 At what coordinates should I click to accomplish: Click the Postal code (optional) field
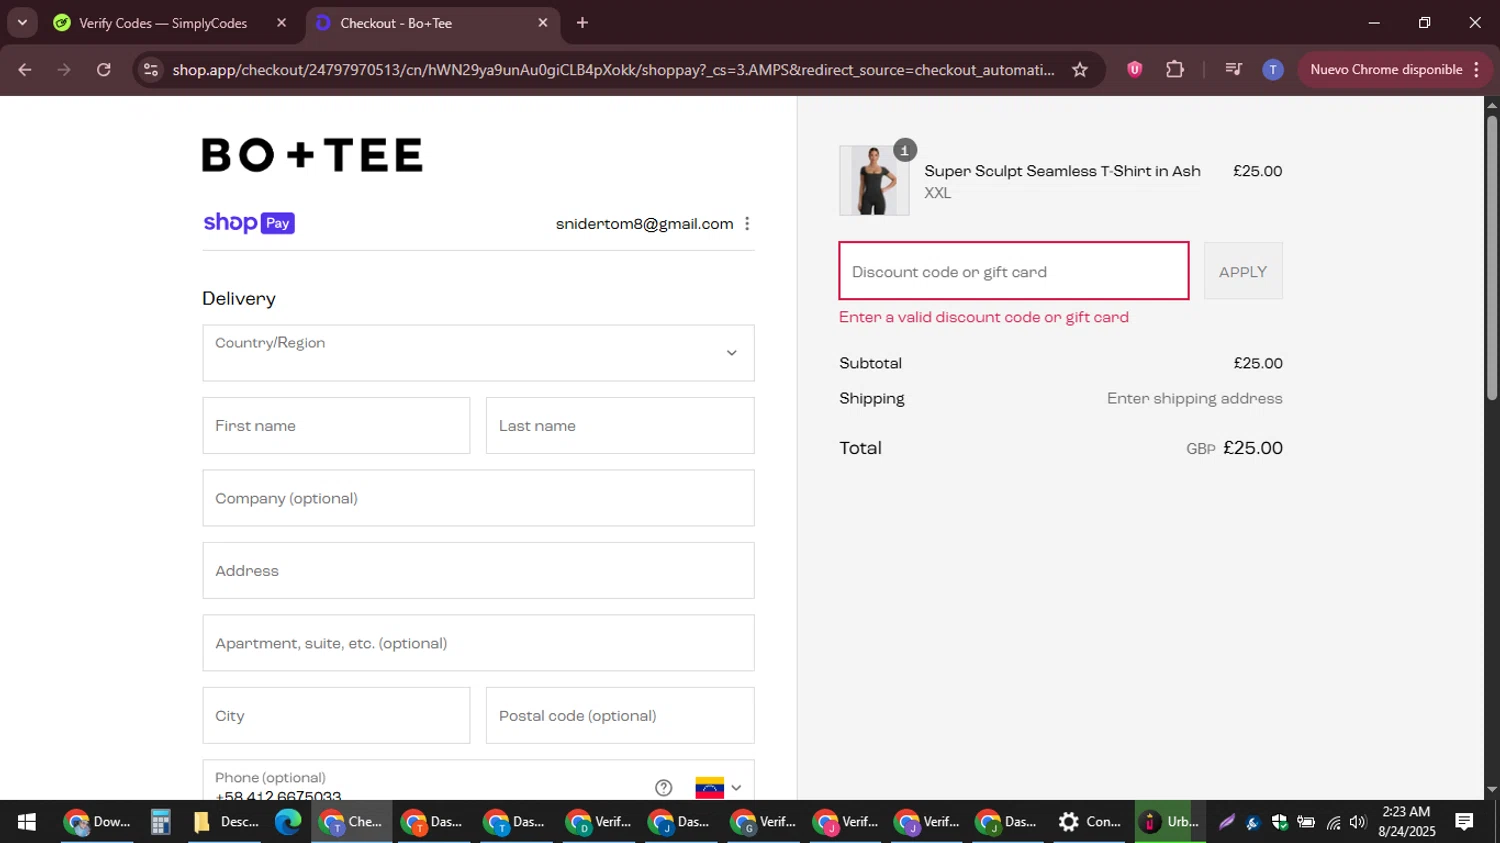click(x=620, y=716)
